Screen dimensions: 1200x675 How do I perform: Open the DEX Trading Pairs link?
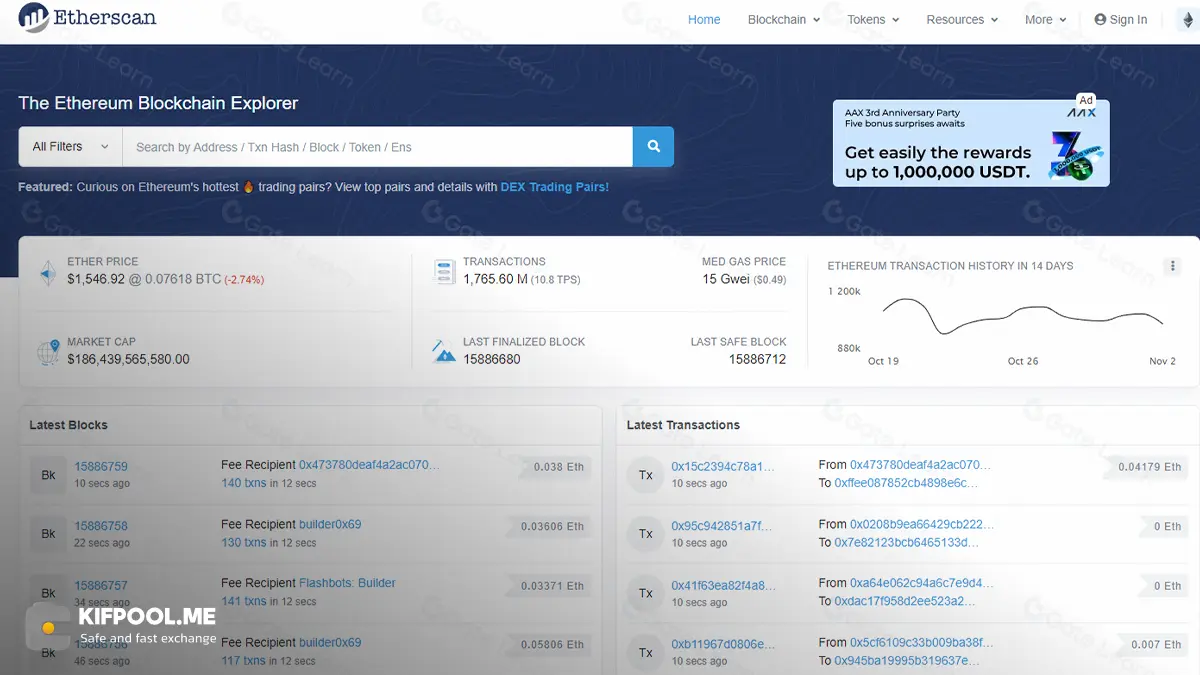coord(554,187)
